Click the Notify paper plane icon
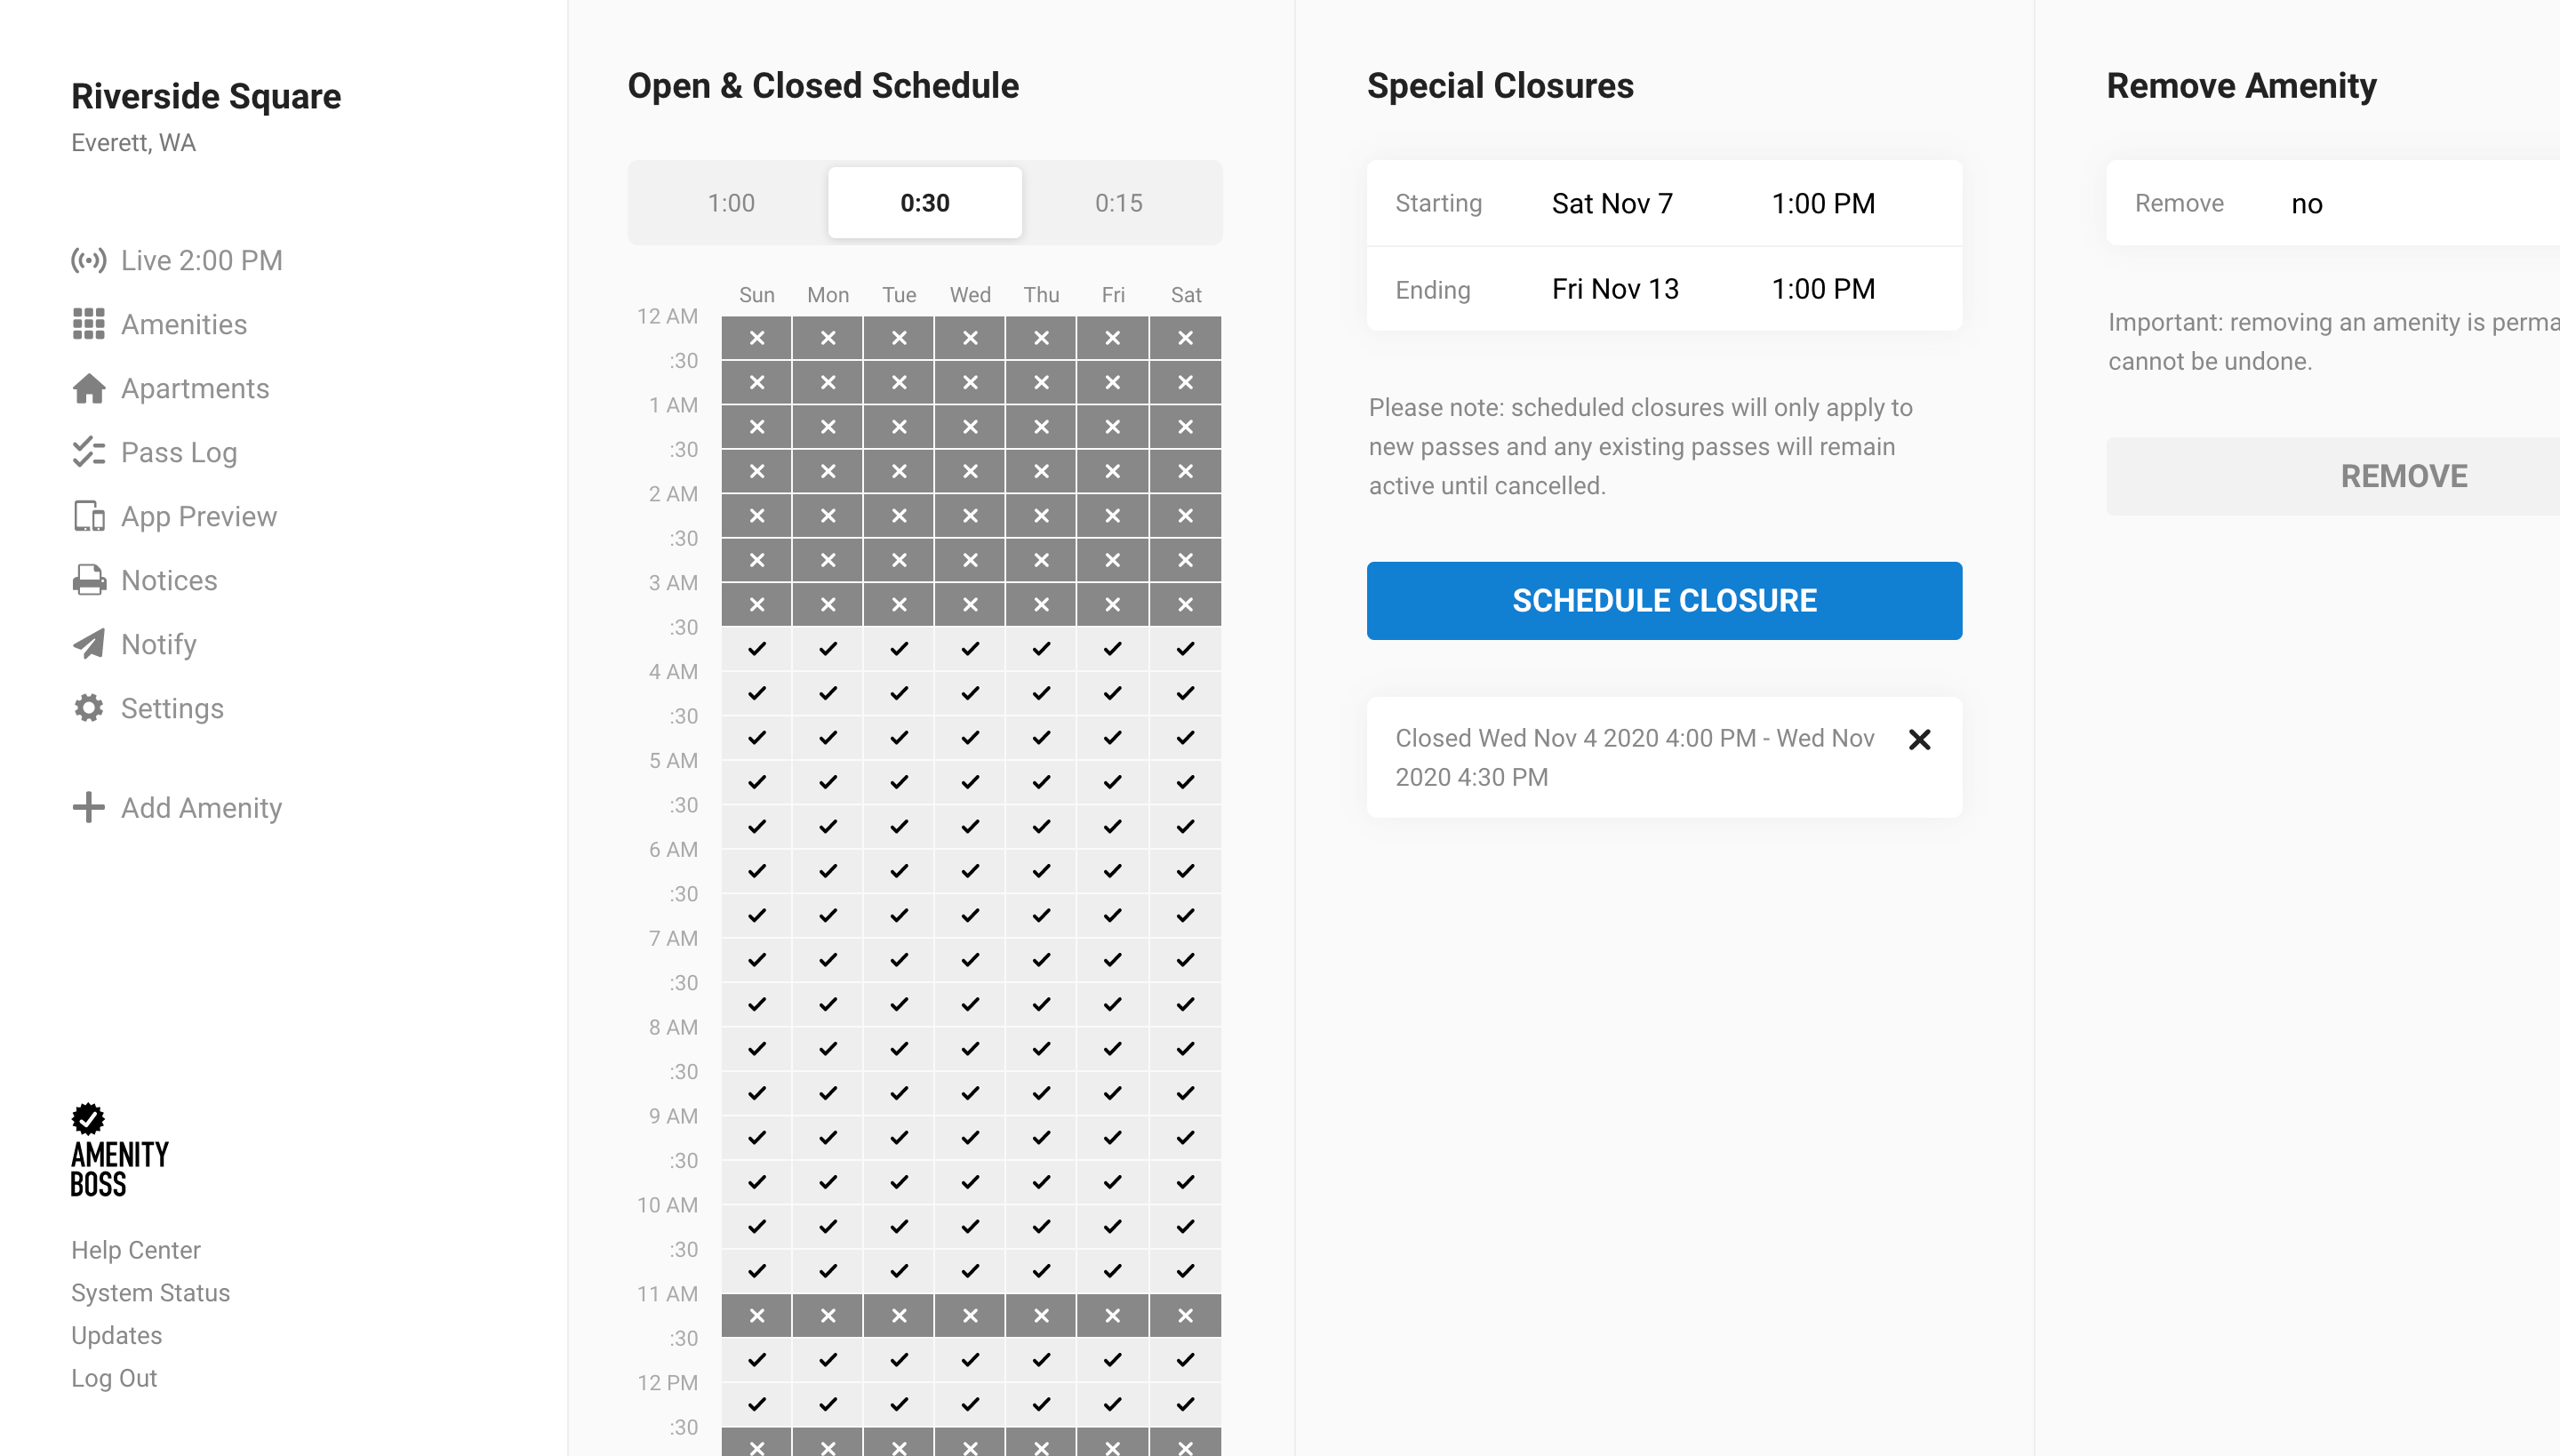 (x=88, y=644)
